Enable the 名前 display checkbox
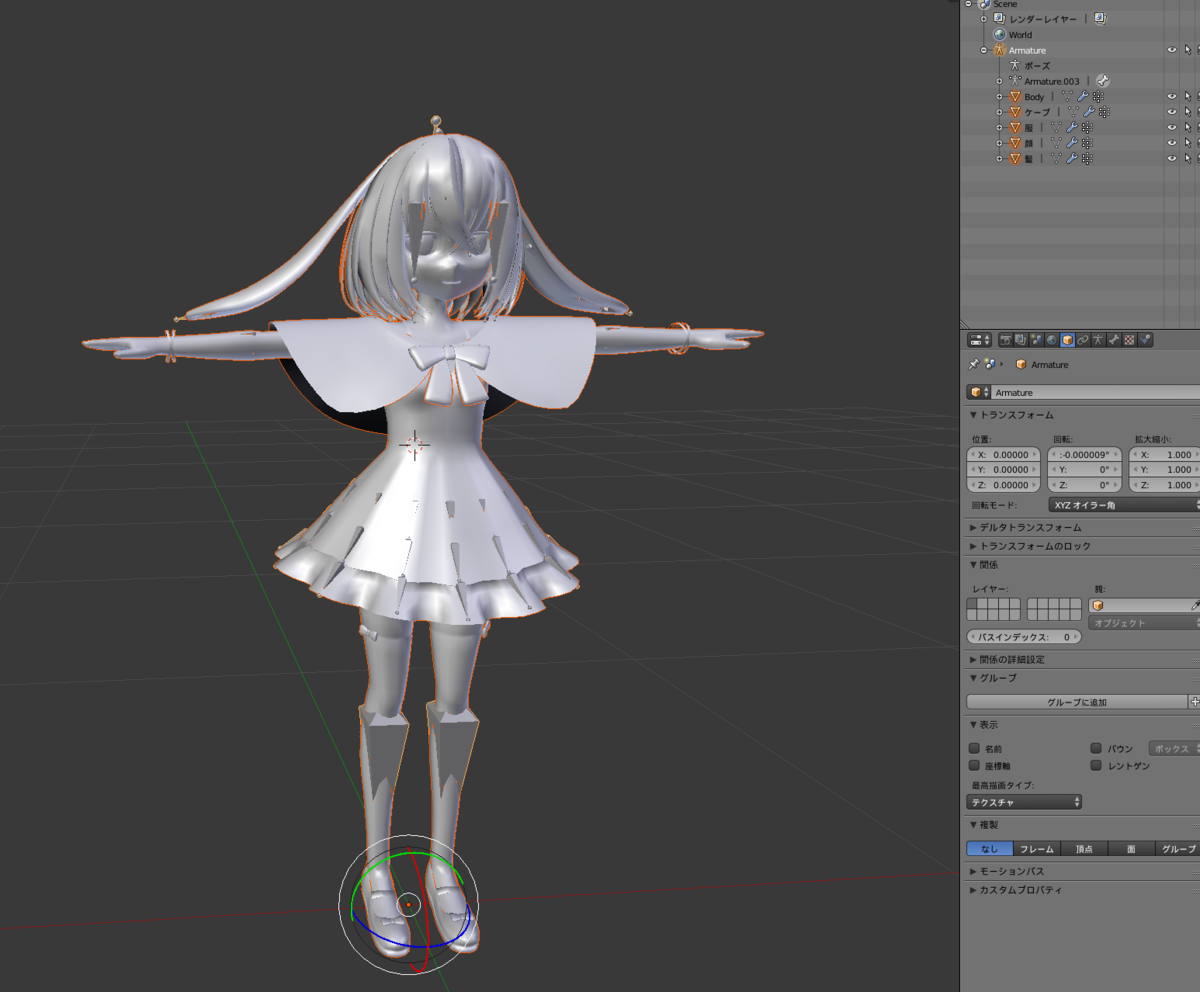Viewport: 1200px width, 992px height. (x=974, y=748)
